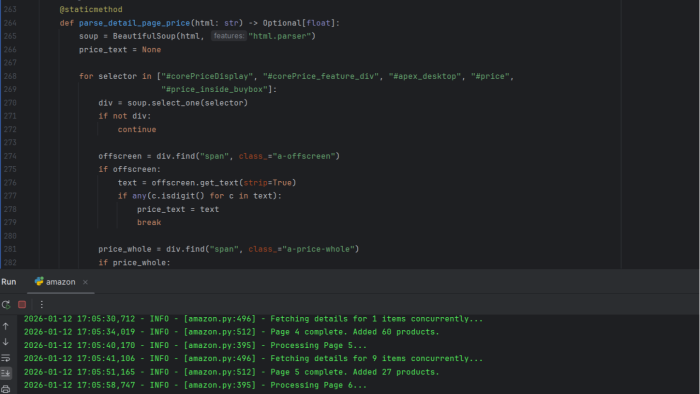
Task: Click the "#corePrice_feature_div" string
Action: [x=321, y=76]
